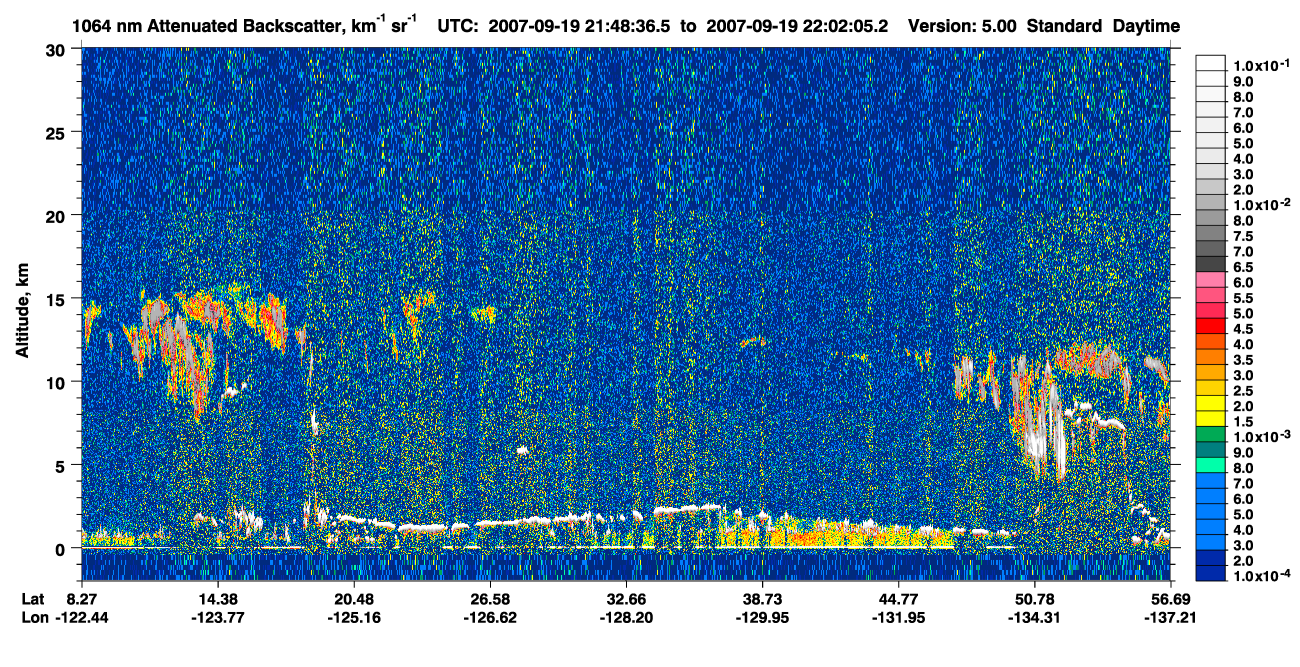Click the white swatch atop the color scale

pos(1211,64)
